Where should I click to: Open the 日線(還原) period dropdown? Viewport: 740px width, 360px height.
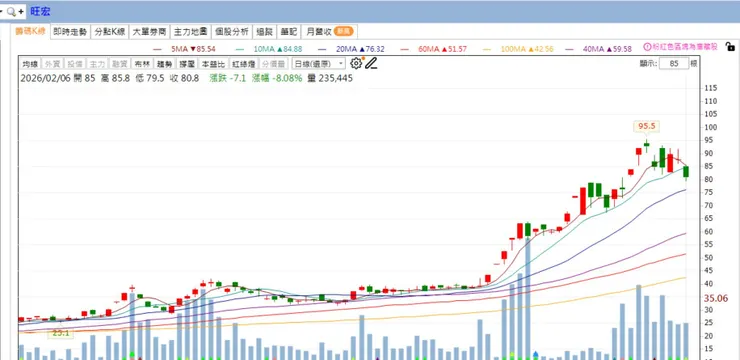(x=319, y=64)
